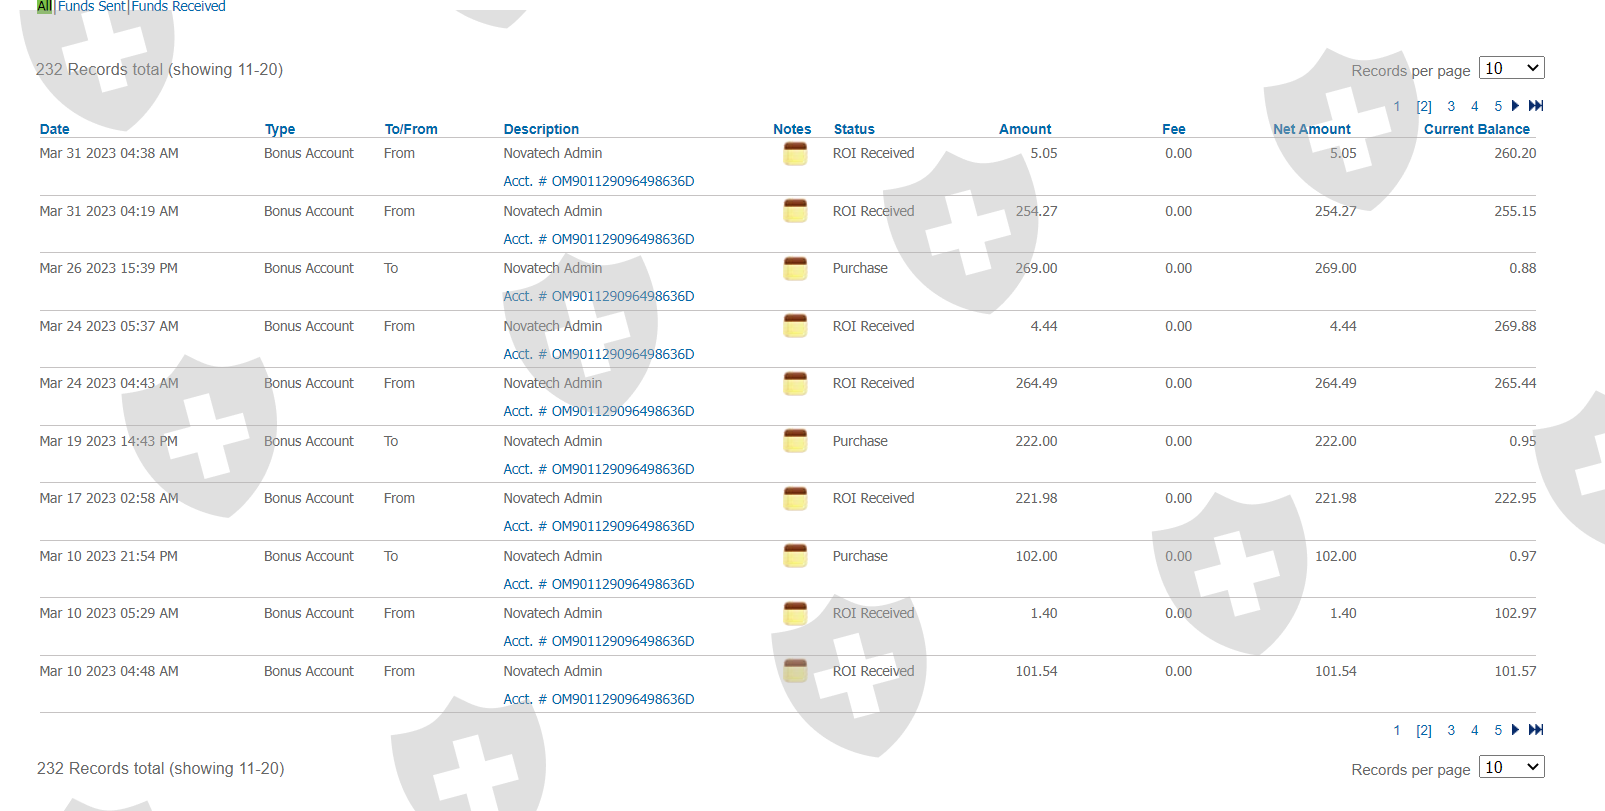
Task: Open account link for Mar 24 04:43 AM row
Action: coord(599,411)
